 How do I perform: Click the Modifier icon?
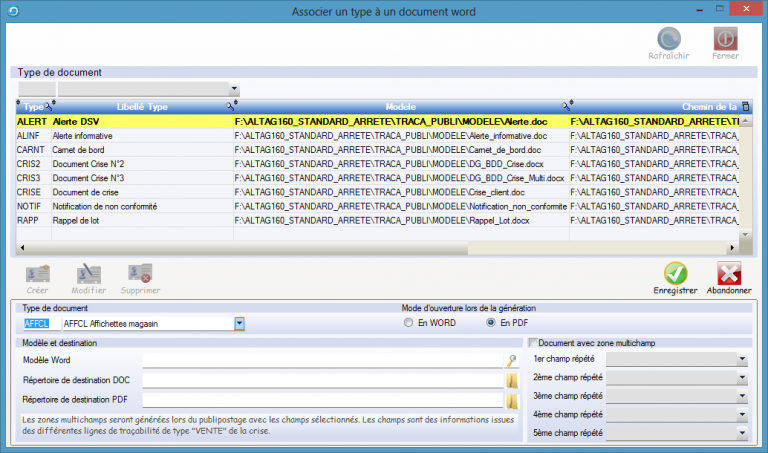click(x=89, y=273)
